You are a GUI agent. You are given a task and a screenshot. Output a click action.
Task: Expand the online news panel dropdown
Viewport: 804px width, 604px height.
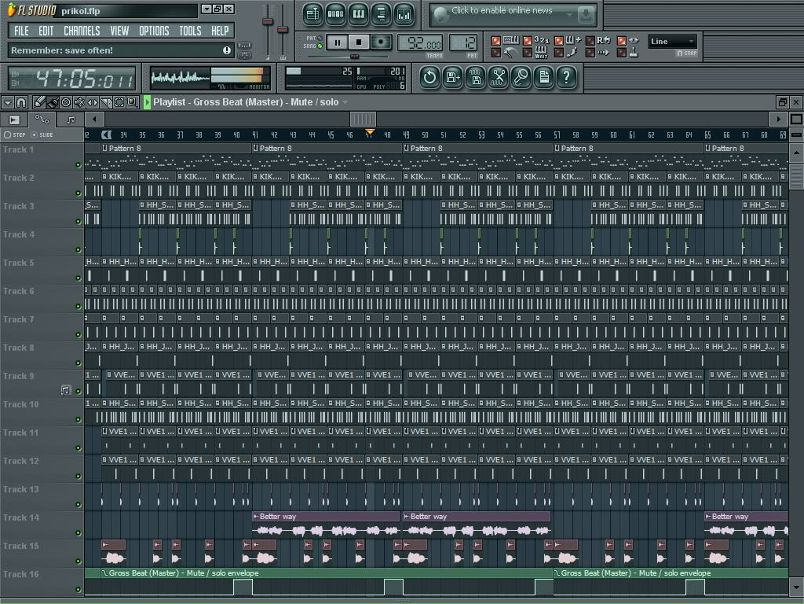click(x=586, y=14)
